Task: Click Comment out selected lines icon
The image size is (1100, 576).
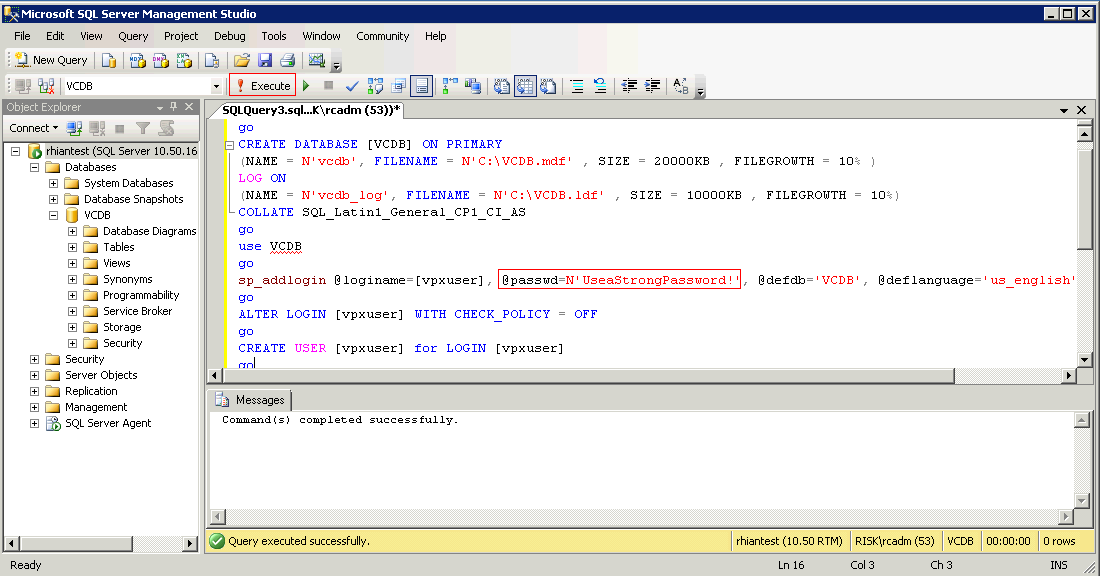Action: (577, 86)
